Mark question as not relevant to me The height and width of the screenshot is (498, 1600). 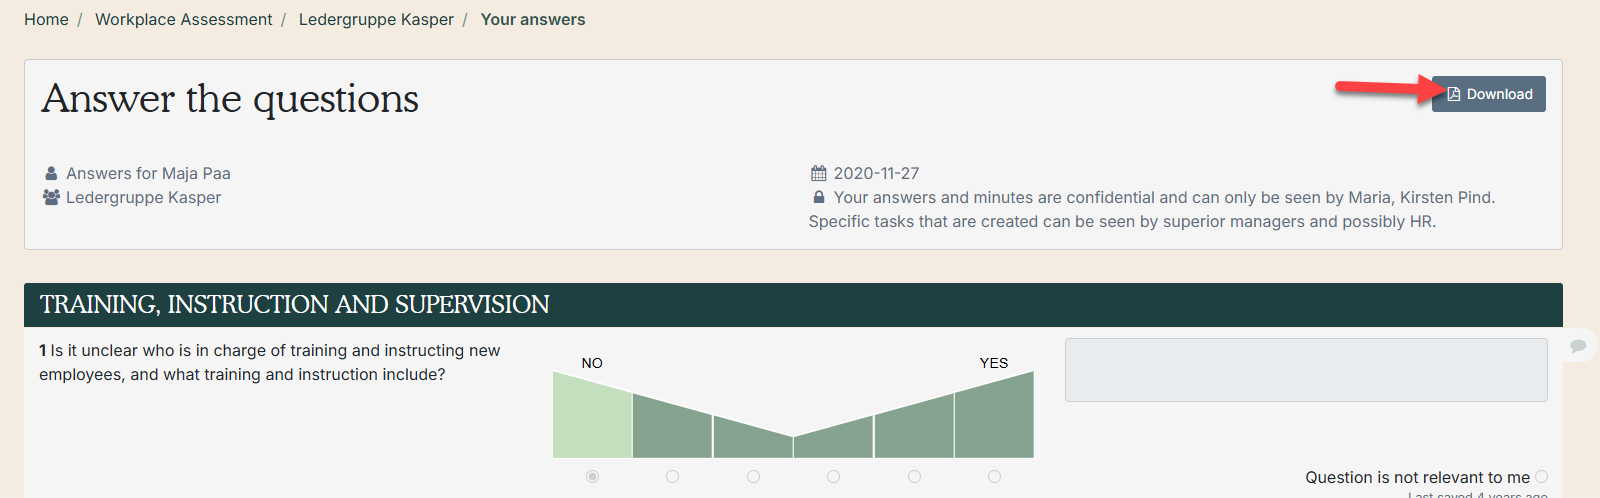tap(1541, 477)
